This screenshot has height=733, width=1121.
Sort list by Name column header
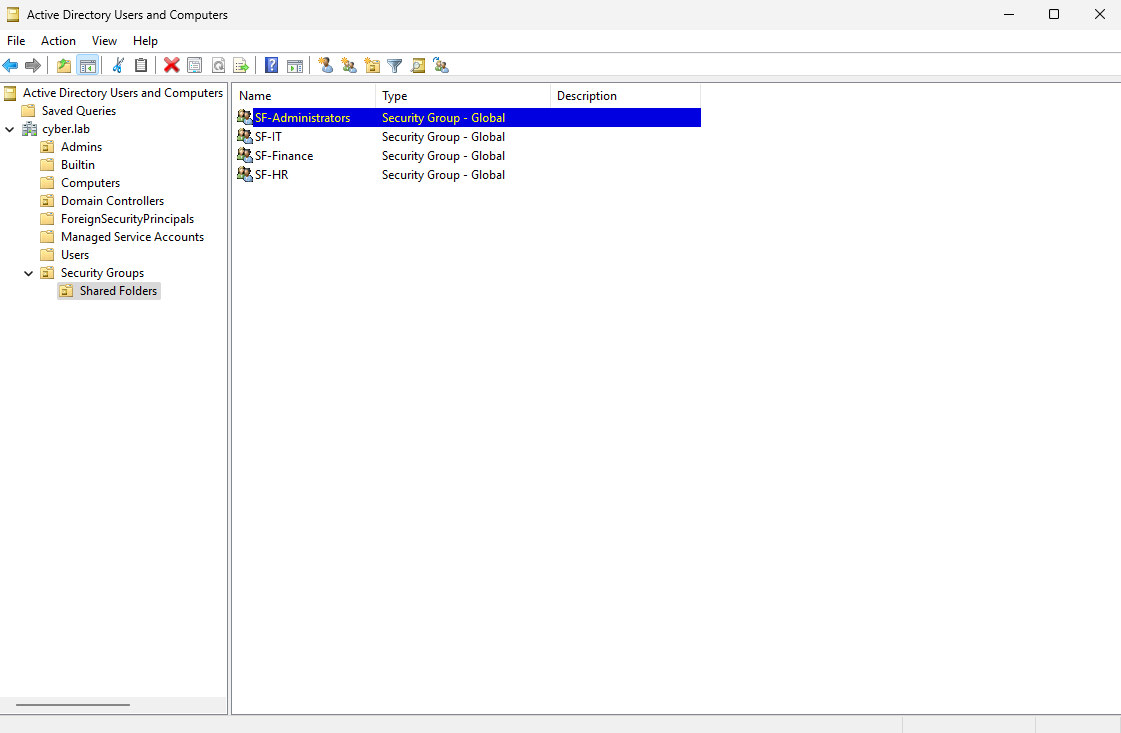click(304, 96)
